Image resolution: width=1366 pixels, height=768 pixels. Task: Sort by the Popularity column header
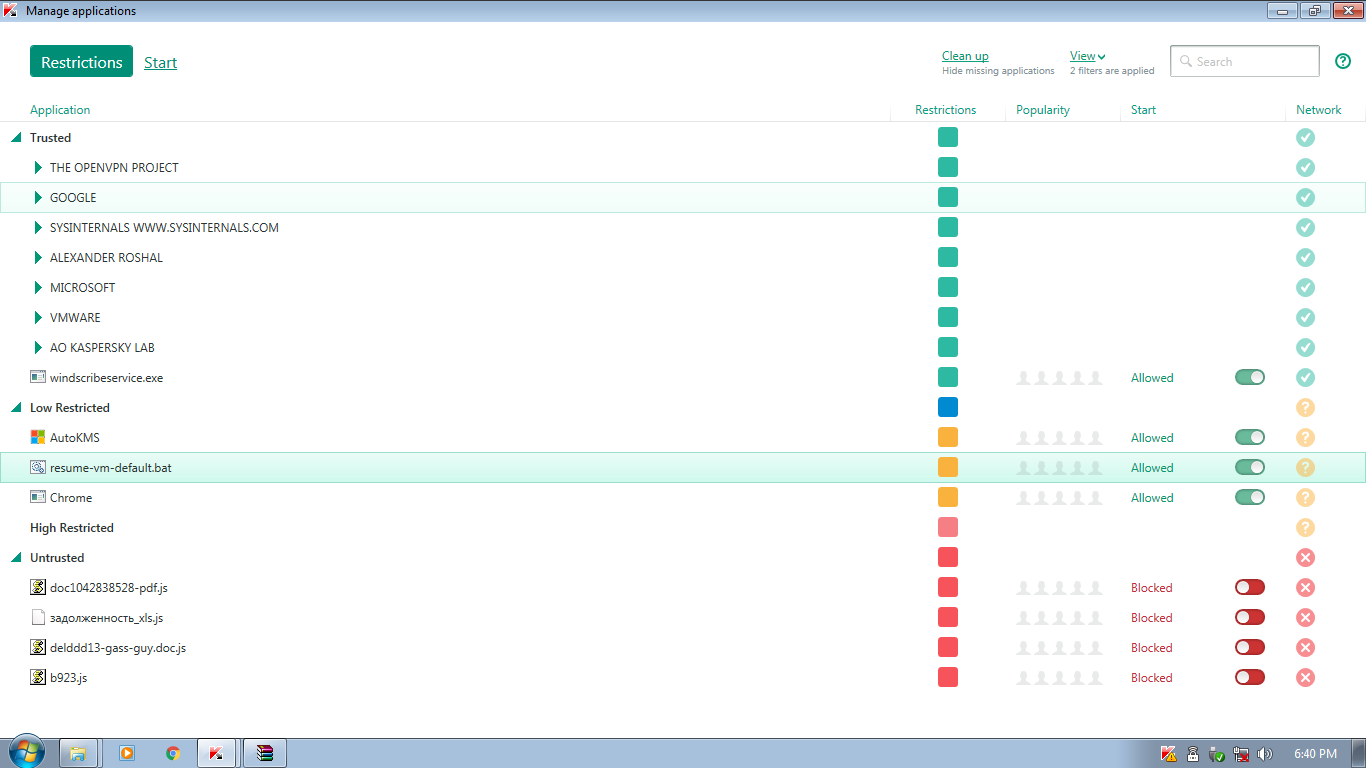pos(1043,110)
